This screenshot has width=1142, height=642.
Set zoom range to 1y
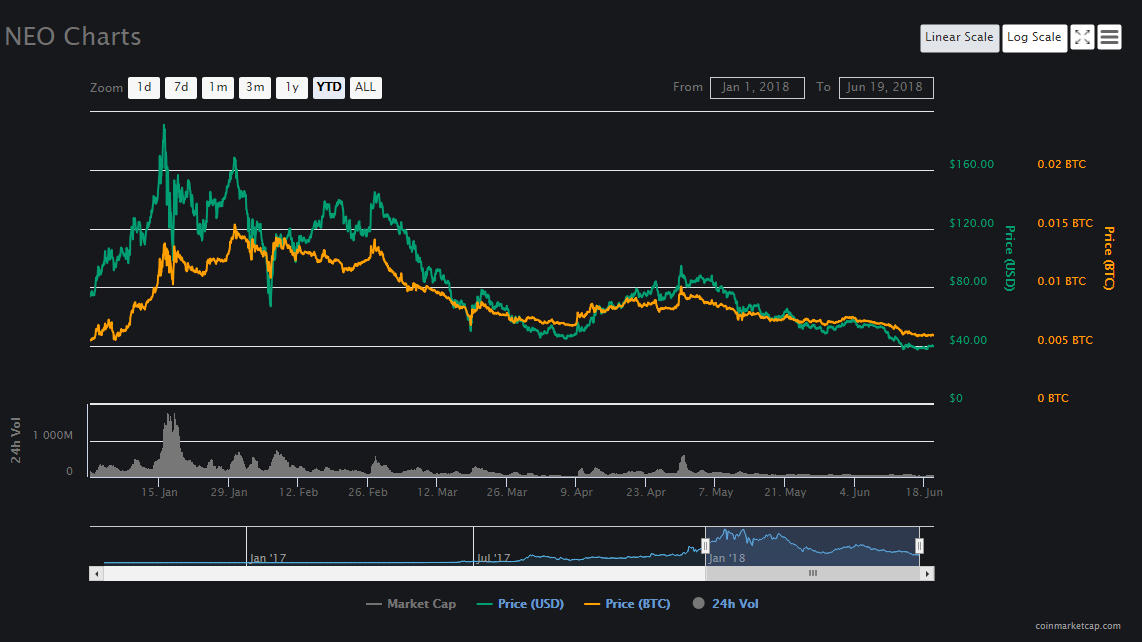(x=292, y=87)
